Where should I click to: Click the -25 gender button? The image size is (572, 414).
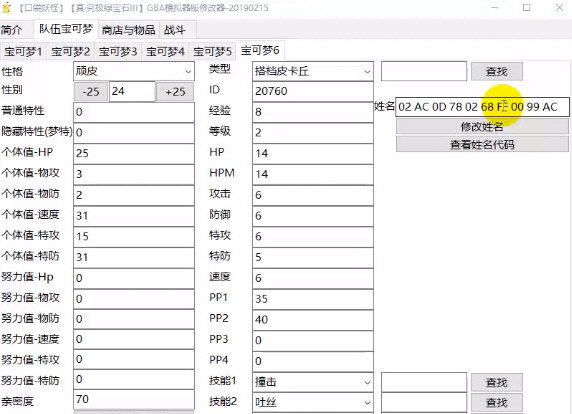click(x=91, y=91)
